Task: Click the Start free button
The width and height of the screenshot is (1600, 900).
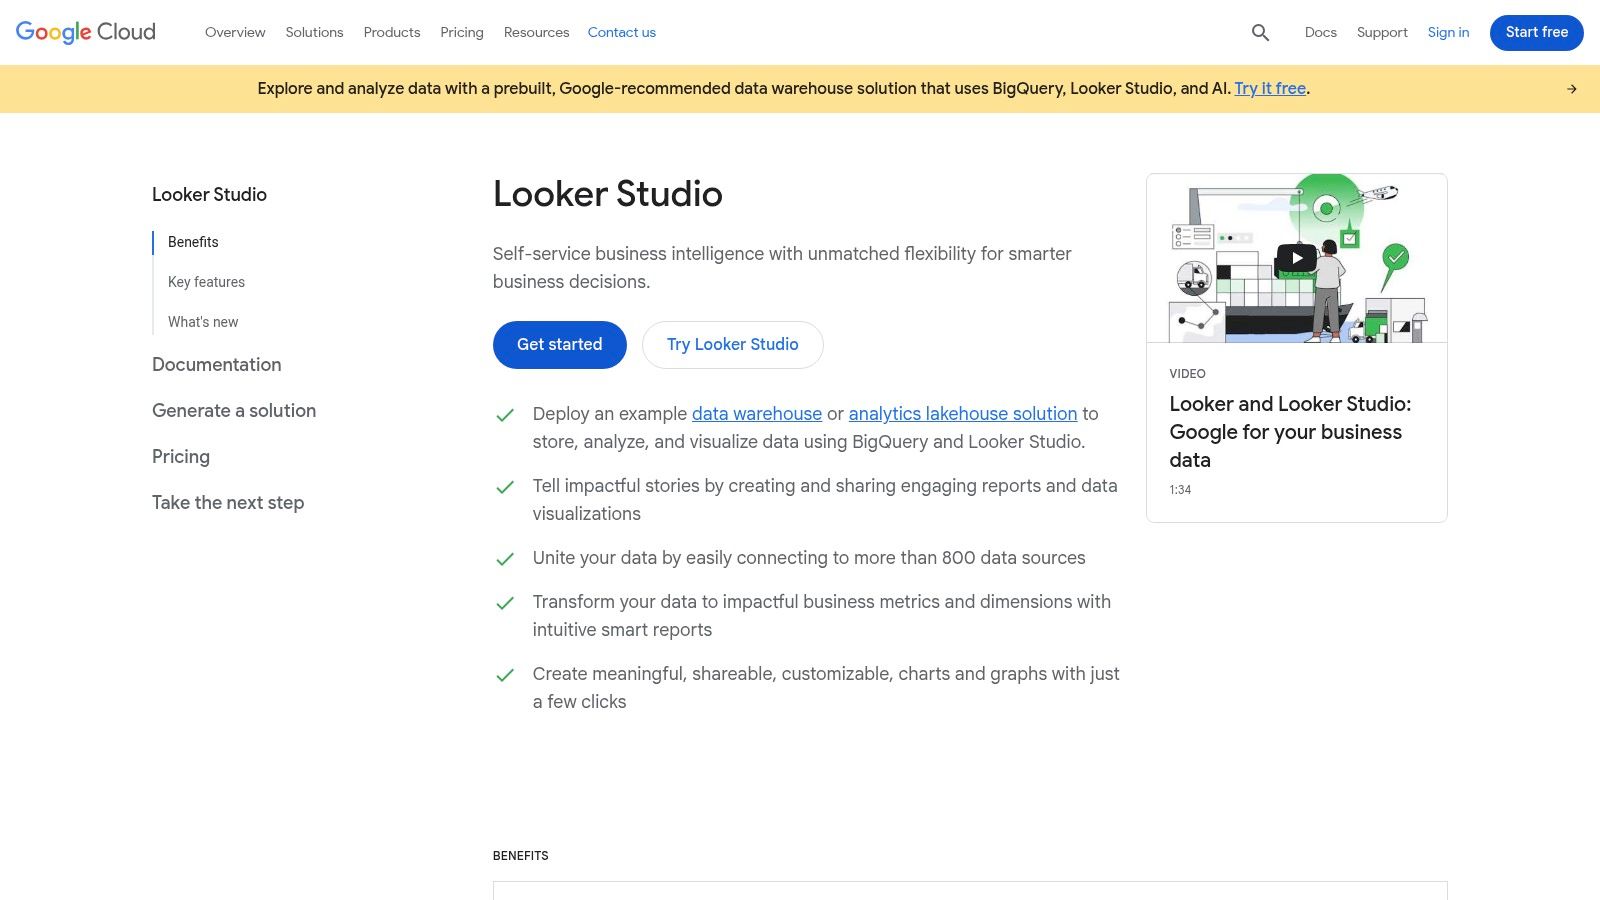Action: click(x=1536, y=32)
